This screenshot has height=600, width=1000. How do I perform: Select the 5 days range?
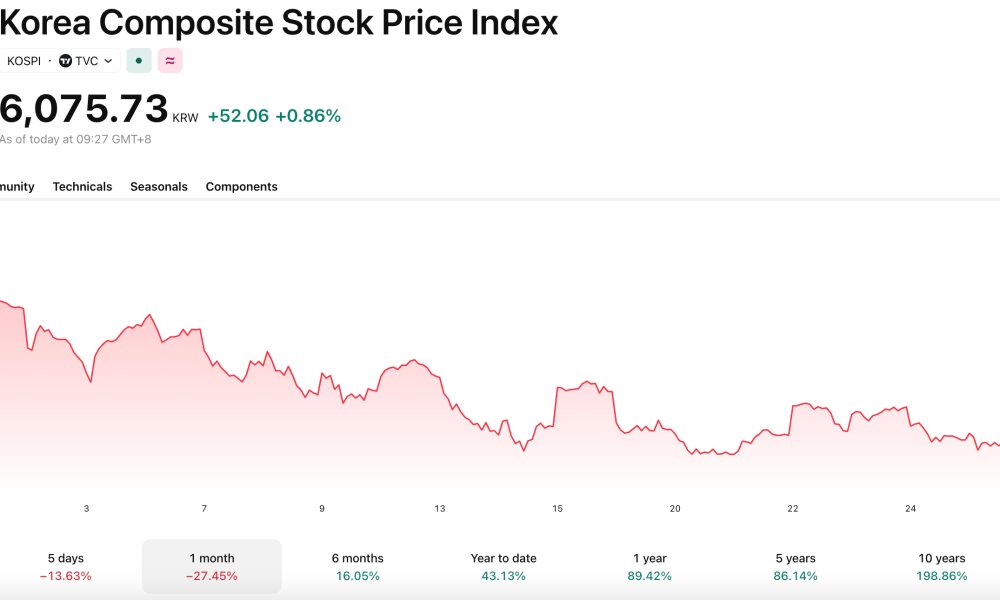pos(66,567)
